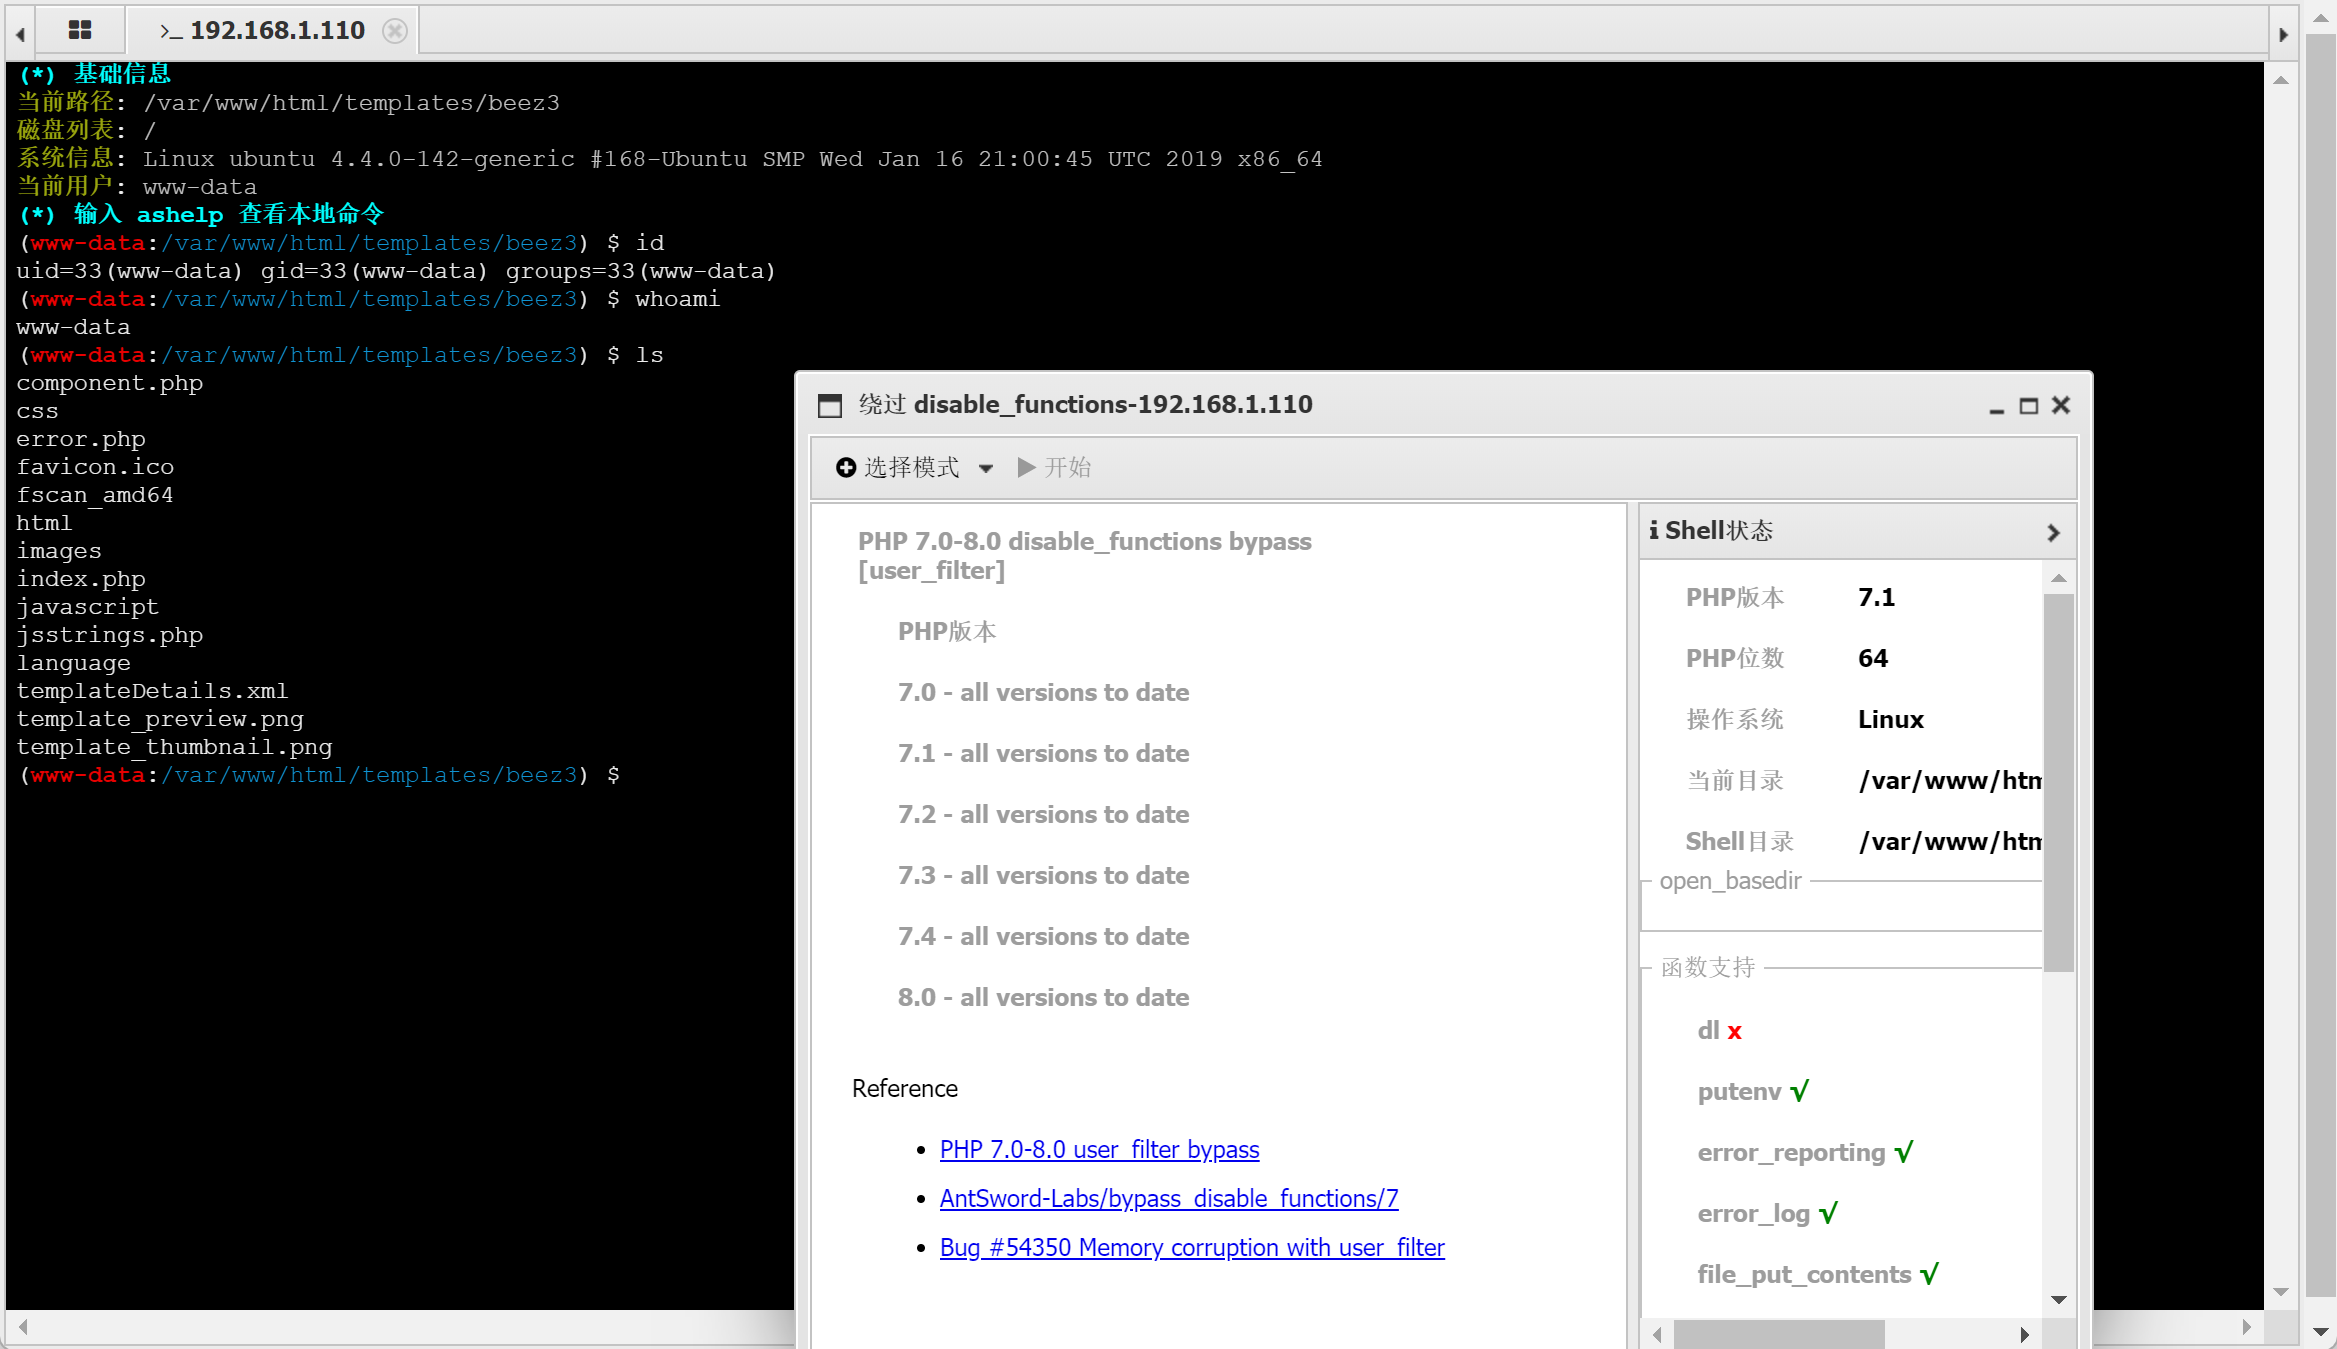
Task: Maximize the disable_functions bypass dialog
Action: (x=2028, y=405)
